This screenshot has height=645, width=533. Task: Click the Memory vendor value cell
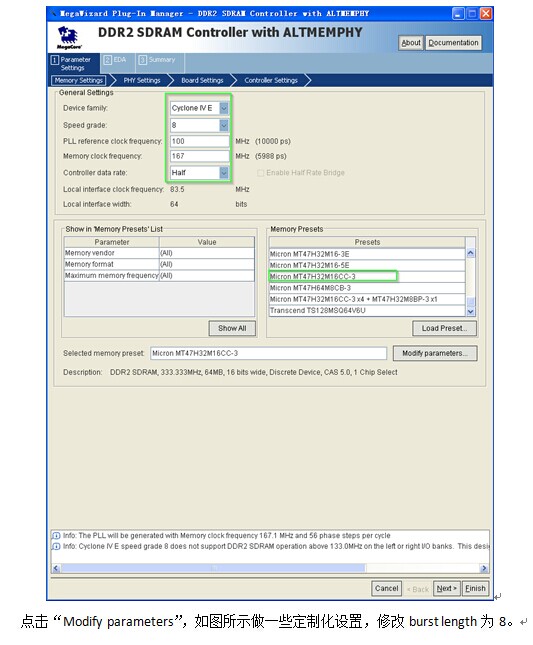point(207,253)
